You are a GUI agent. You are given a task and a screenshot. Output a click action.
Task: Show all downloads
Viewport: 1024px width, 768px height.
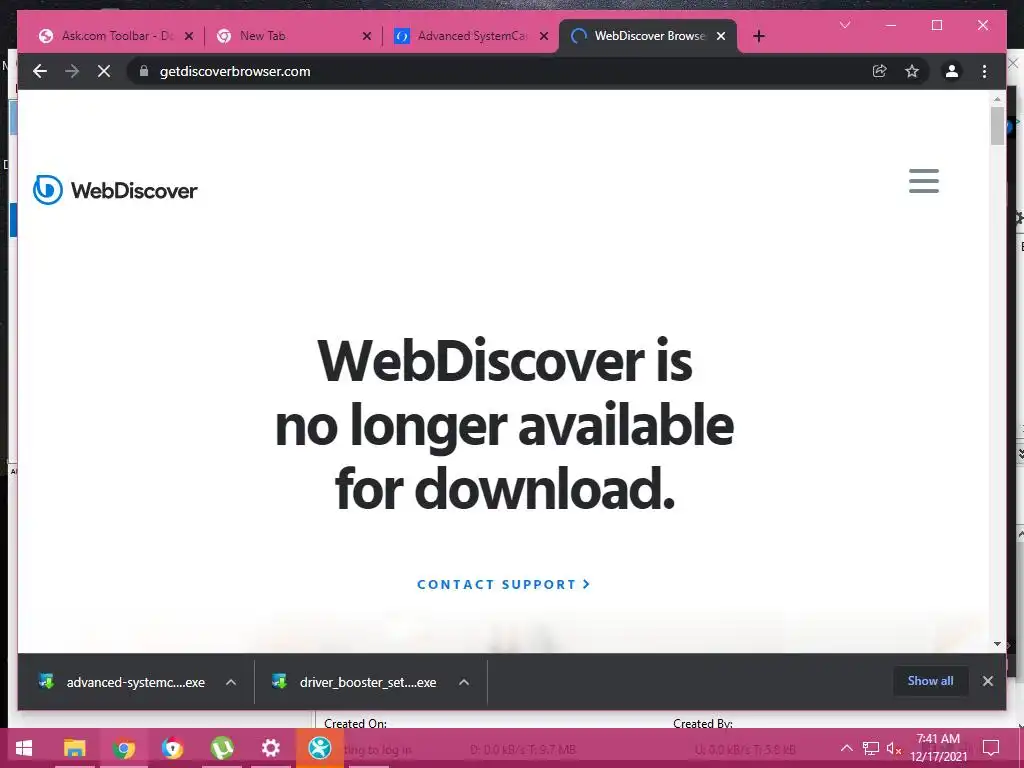click(x=930, y=680)
